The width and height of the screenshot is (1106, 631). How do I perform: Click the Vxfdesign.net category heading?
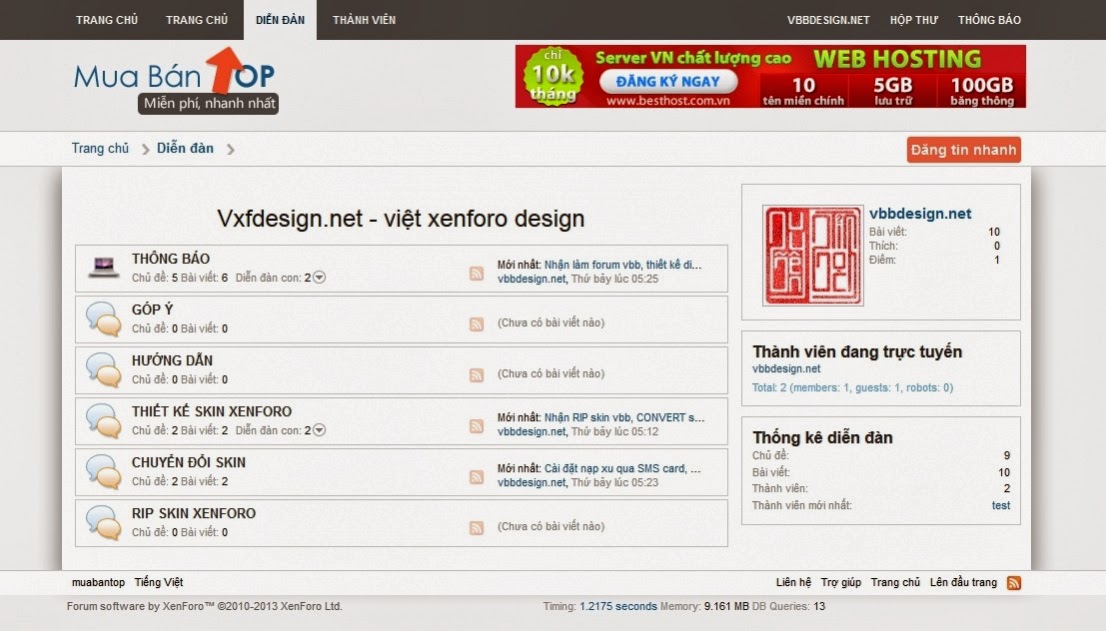pyautogui.click(x=401, y=219)
